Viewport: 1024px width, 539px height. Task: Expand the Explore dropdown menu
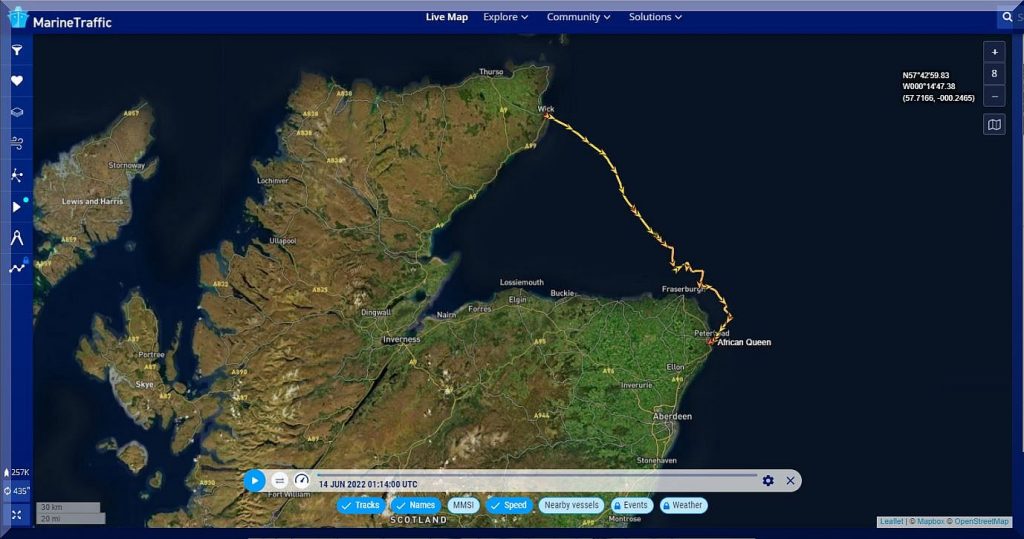coord(505,17)
